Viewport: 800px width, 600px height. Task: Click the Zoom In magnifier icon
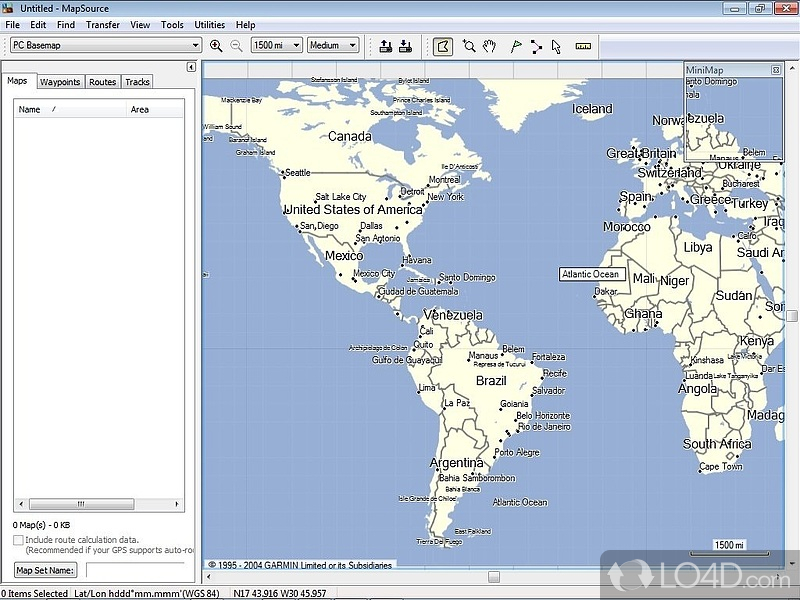tap(216, 45)
